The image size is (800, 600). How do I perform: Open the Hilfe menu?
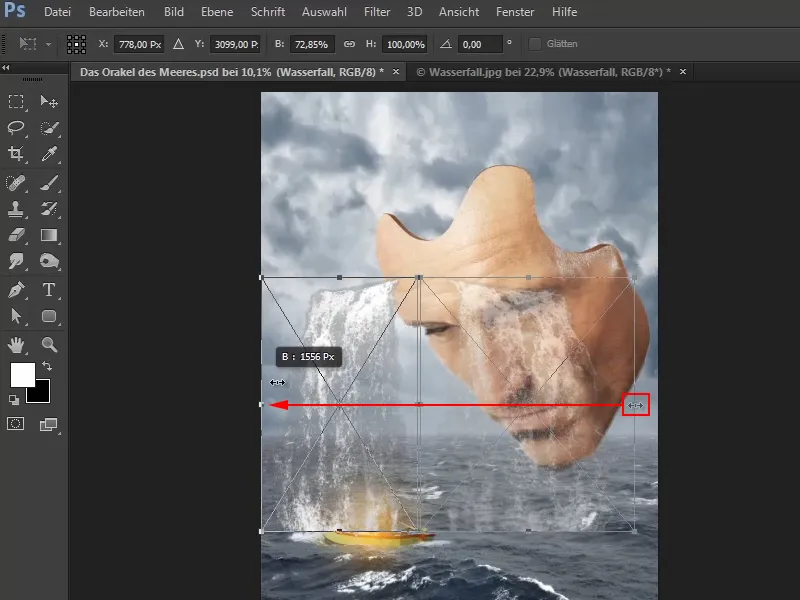coord(564,12)
